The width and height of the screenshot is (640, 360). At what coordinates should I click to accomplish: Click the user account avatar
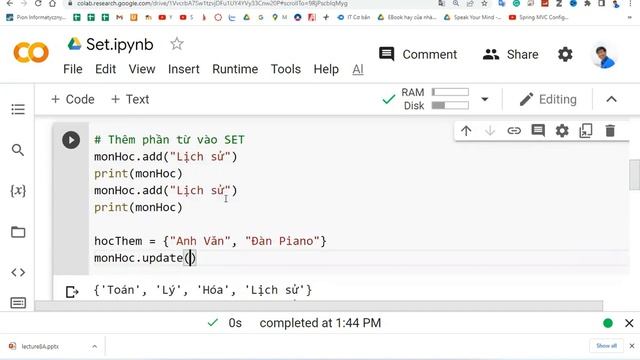click(x=604, y=57)
